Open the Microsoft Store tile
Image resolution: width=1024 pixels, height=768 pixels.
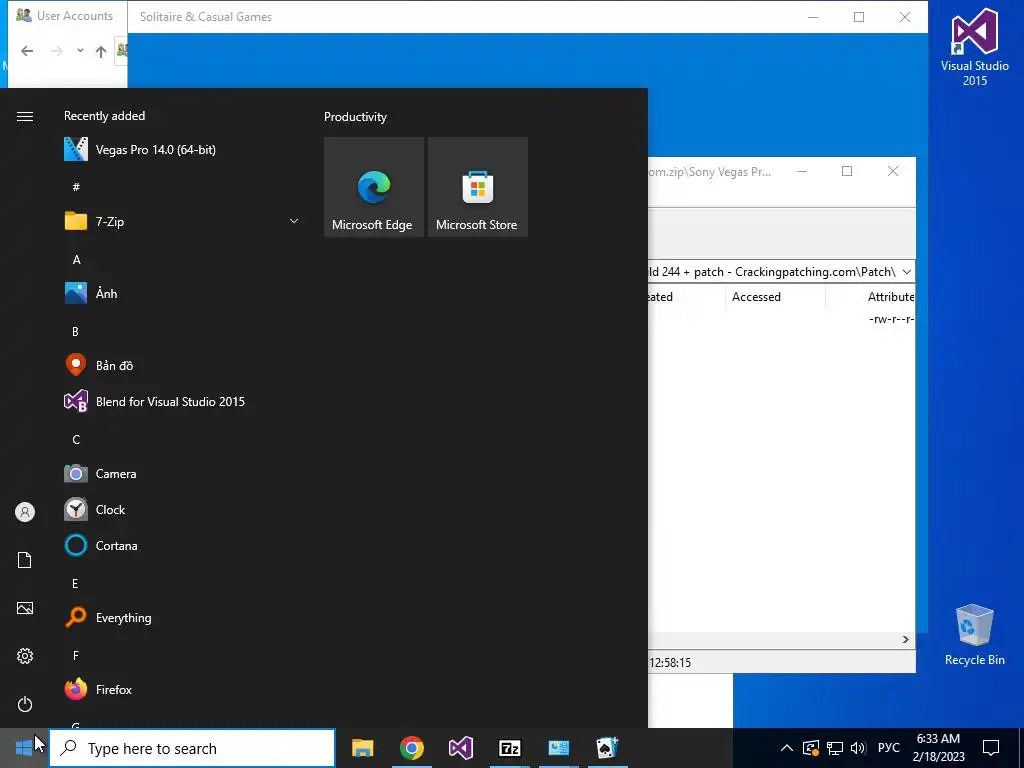click(477, 187)
